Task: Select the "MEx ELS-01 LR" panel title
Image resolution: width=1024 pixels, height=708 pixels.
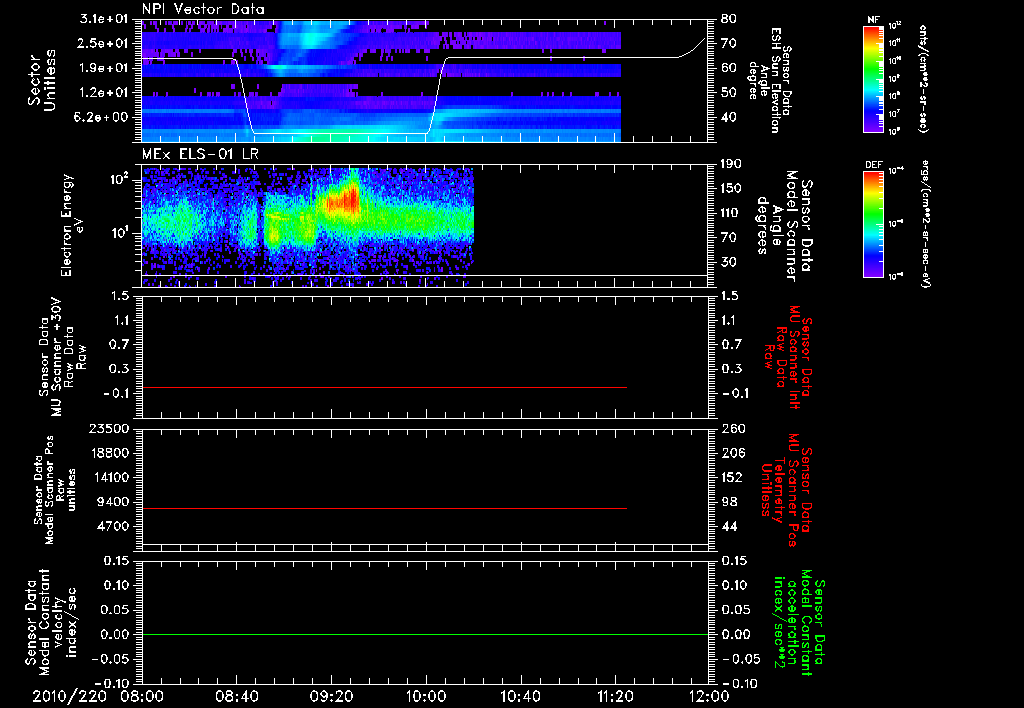Action: (200, 155)
